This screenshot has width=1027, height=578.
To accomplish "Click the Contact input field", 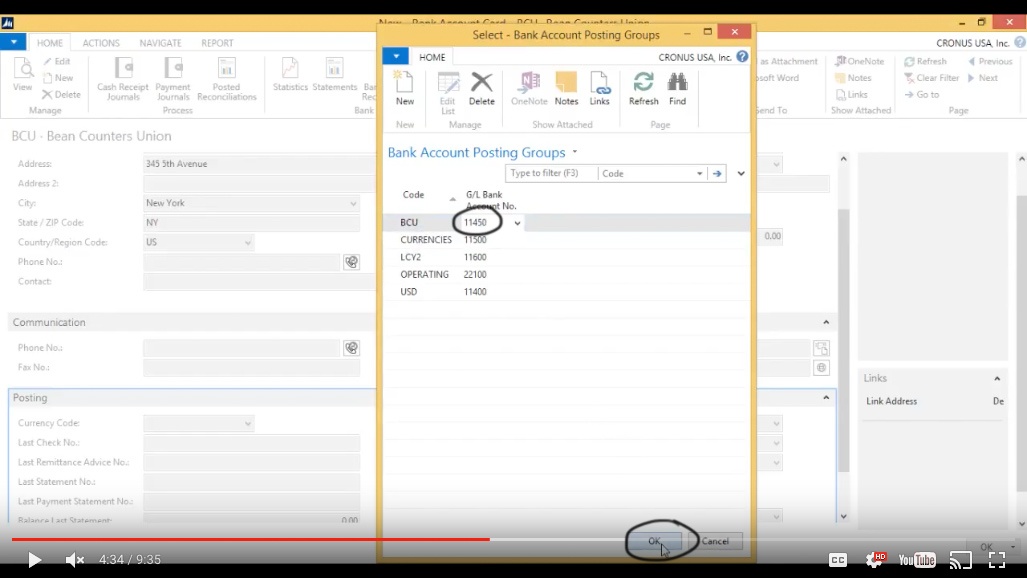I will [259, 282].
